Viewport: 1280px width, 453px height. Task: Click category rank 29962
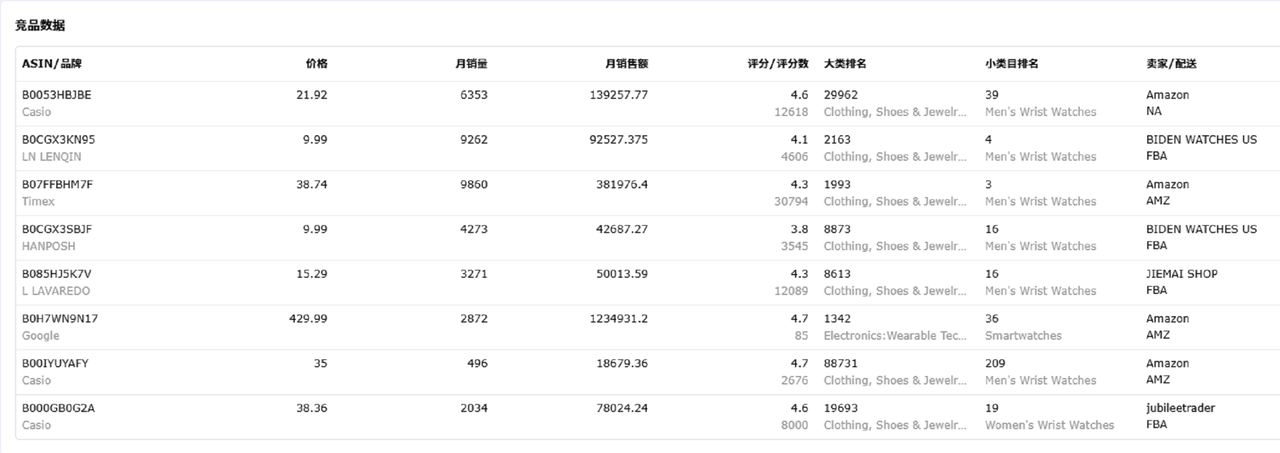click(x=841, y=95)
